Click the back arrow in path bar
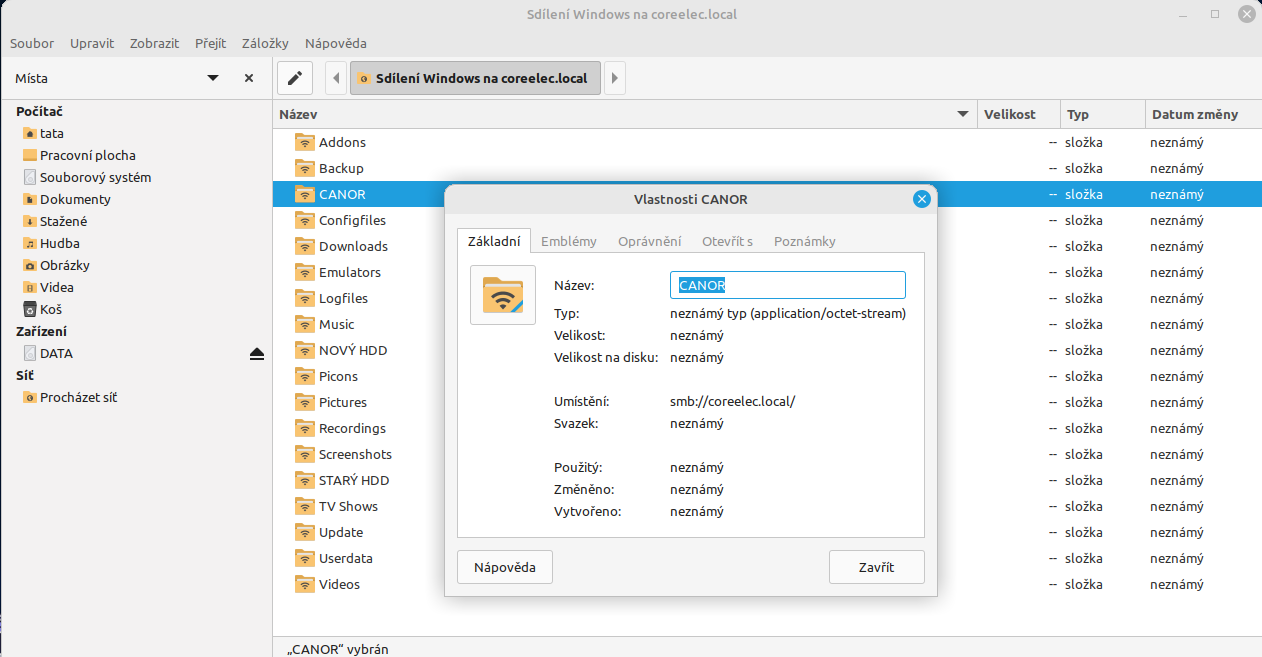1262x657 pixels. click(338, 78)
